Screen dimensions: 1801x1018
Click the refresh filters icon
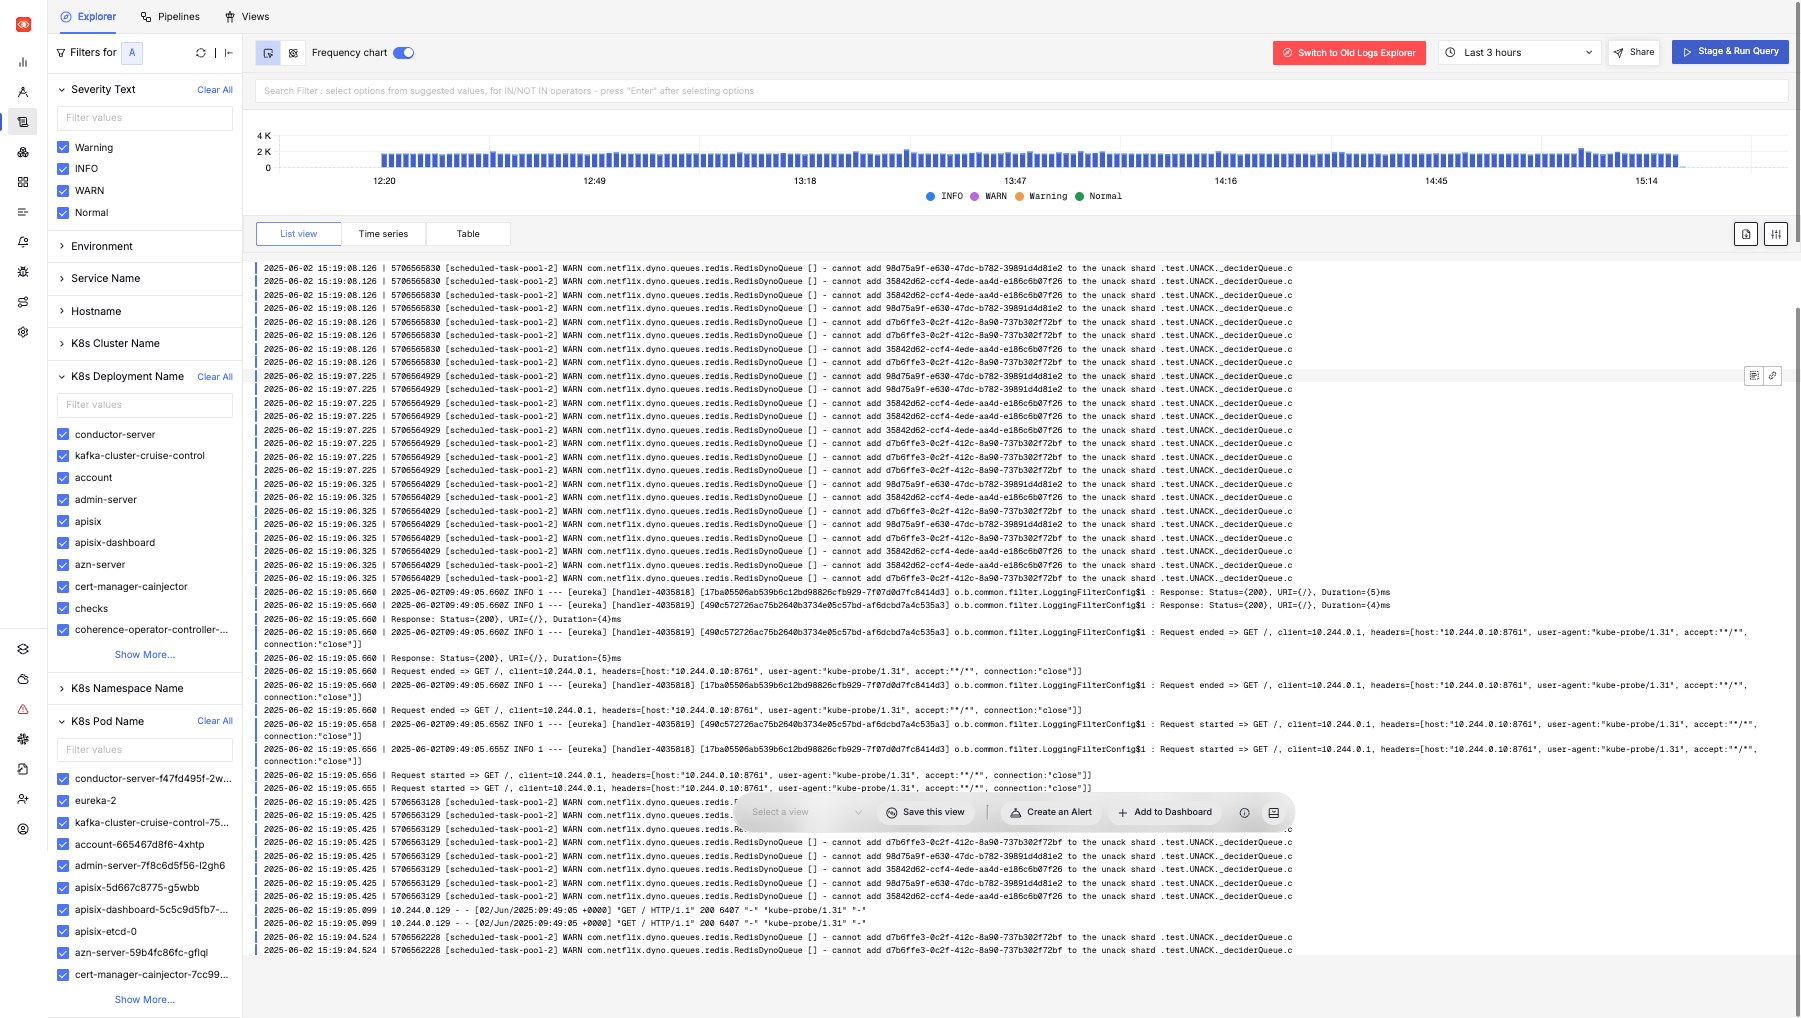(x=201, y=53)
